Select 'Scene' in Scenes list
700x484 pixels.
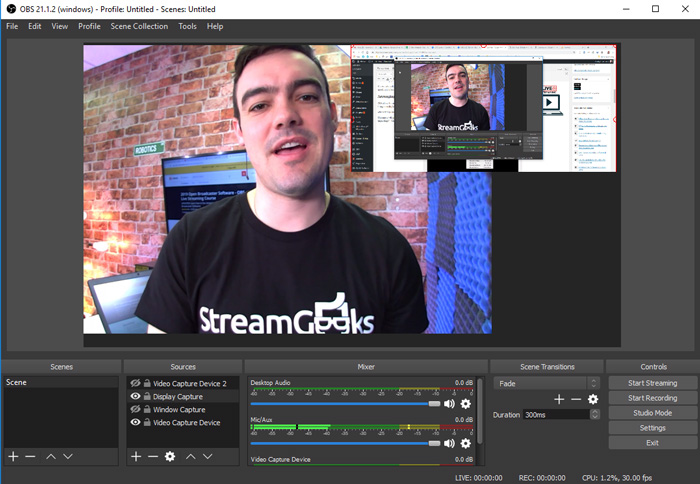(x=61, y=382)
